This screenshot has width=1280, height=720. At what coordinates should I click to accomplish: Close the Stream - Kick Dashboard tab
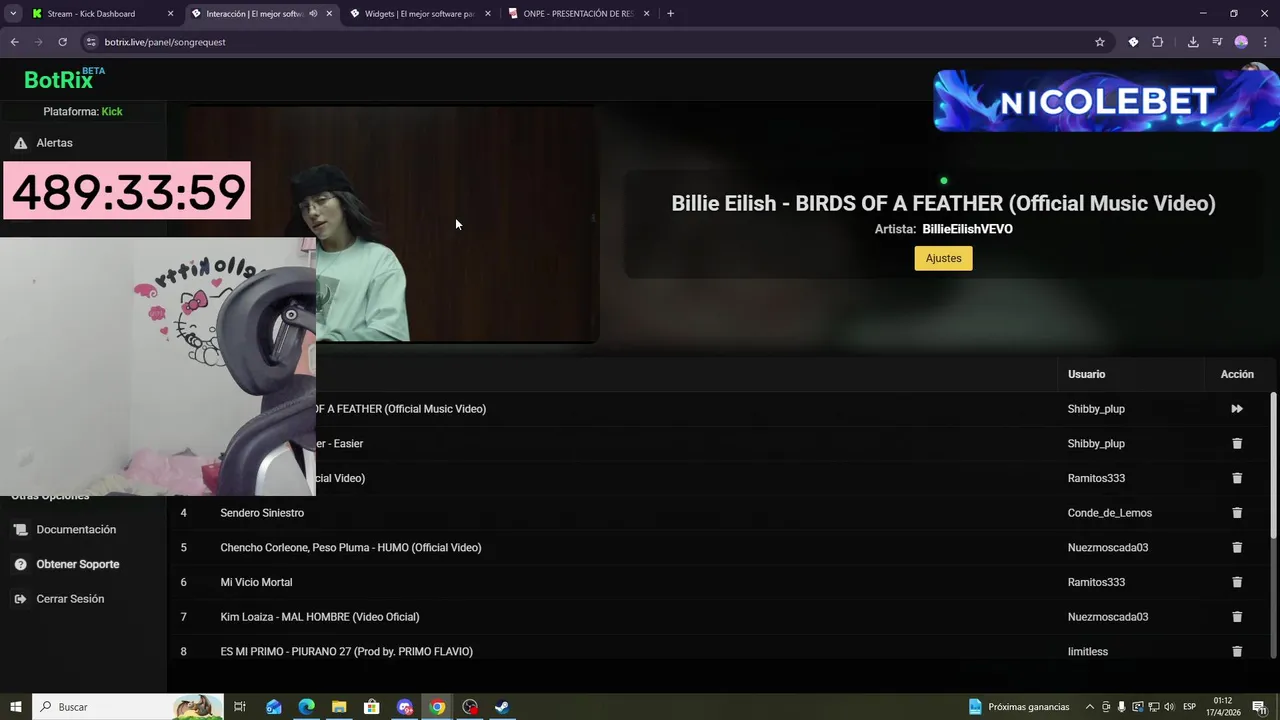click(x=170, y=14)
